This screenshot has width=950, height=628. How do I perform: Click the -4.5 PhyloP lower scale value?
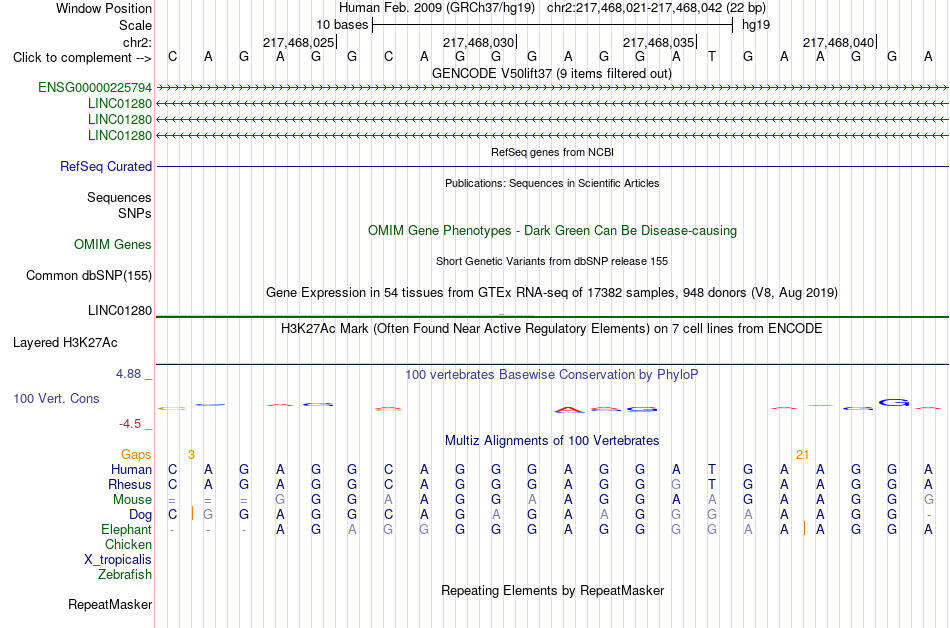[130, 424]
